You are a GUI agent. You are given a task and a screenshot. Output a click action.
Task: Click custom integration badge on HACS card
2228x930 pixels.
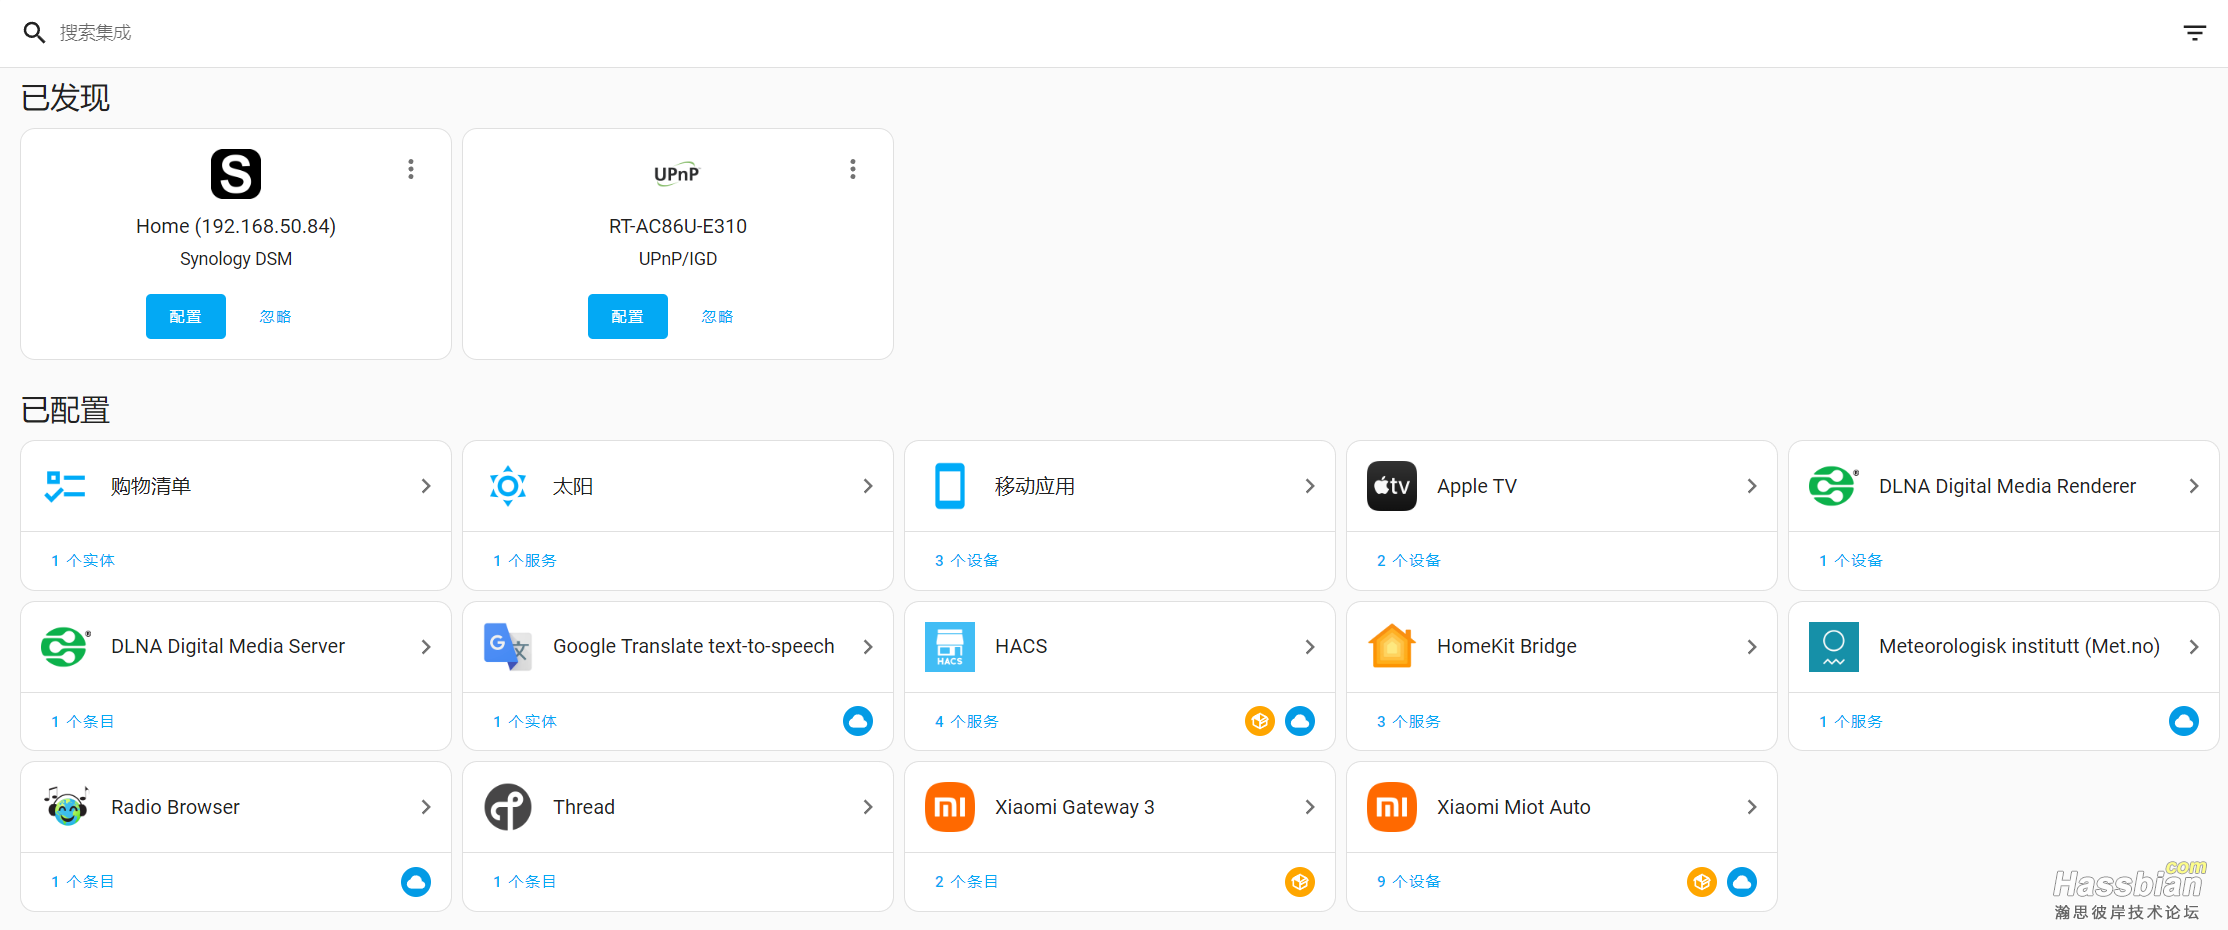1260,721
